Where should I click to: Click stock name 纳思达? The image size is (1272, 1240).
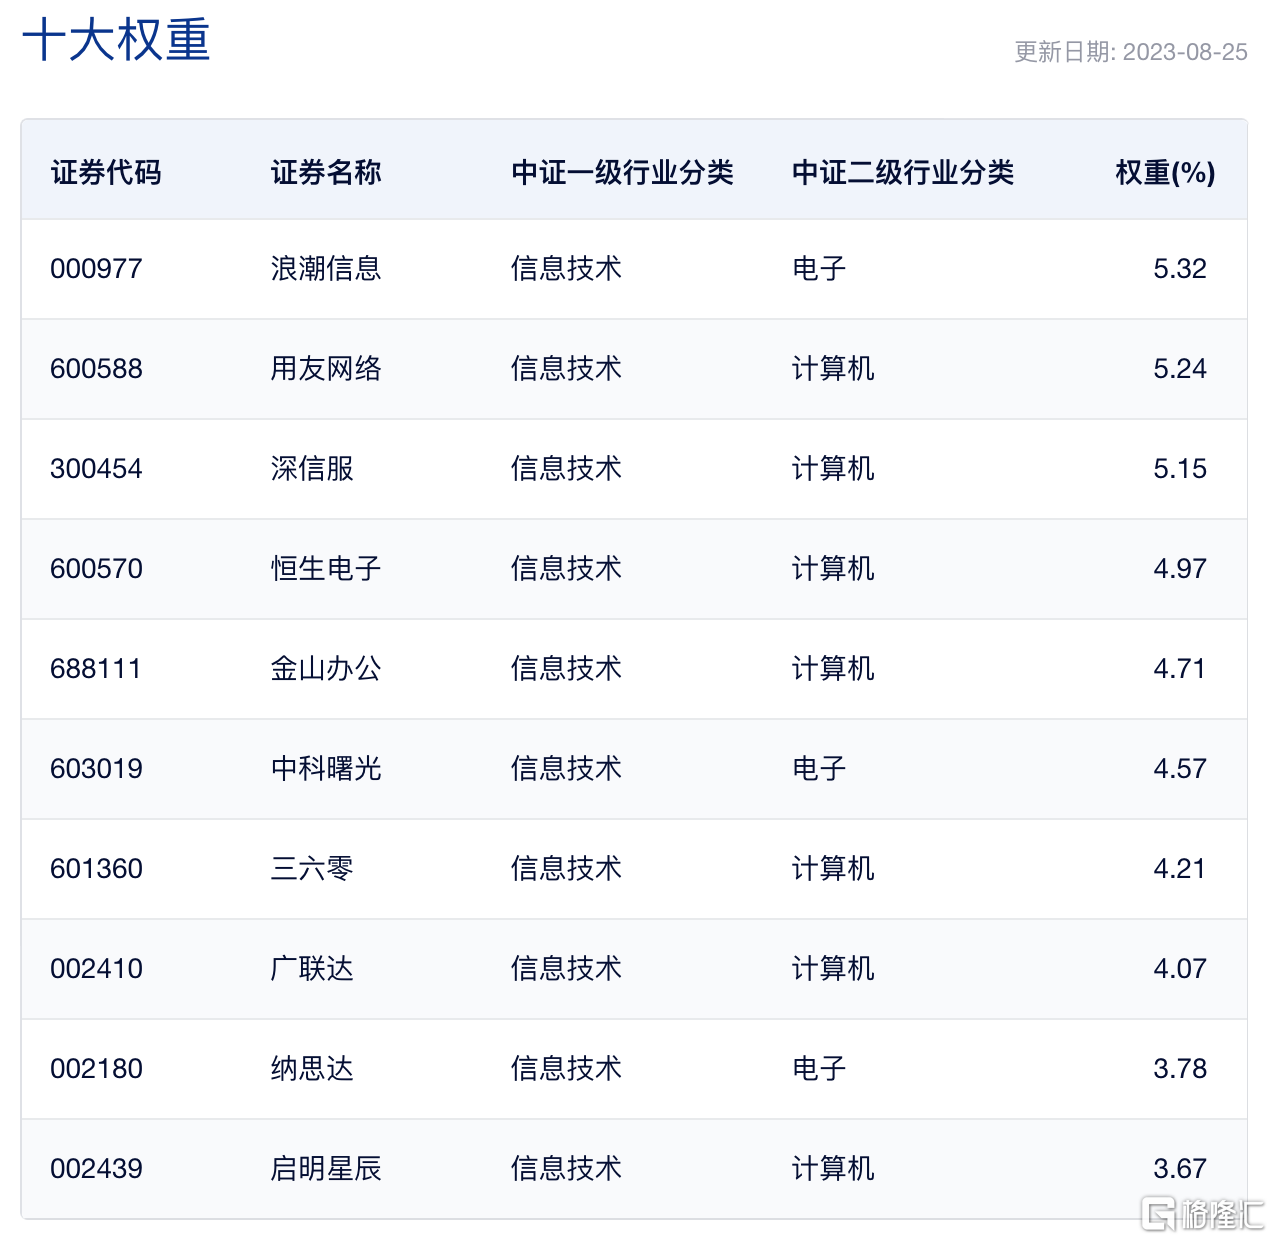coord(312,1069)
